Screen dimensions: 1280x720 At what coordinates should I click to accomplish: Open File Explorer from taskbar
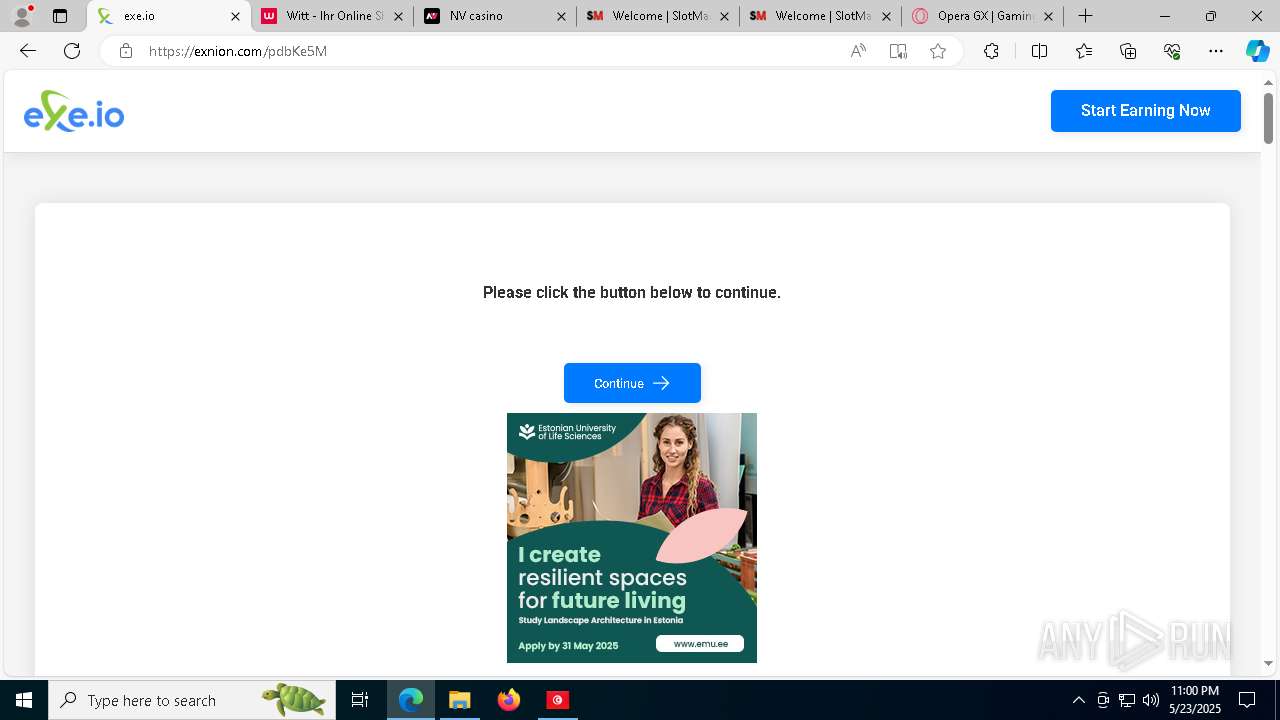459,700
